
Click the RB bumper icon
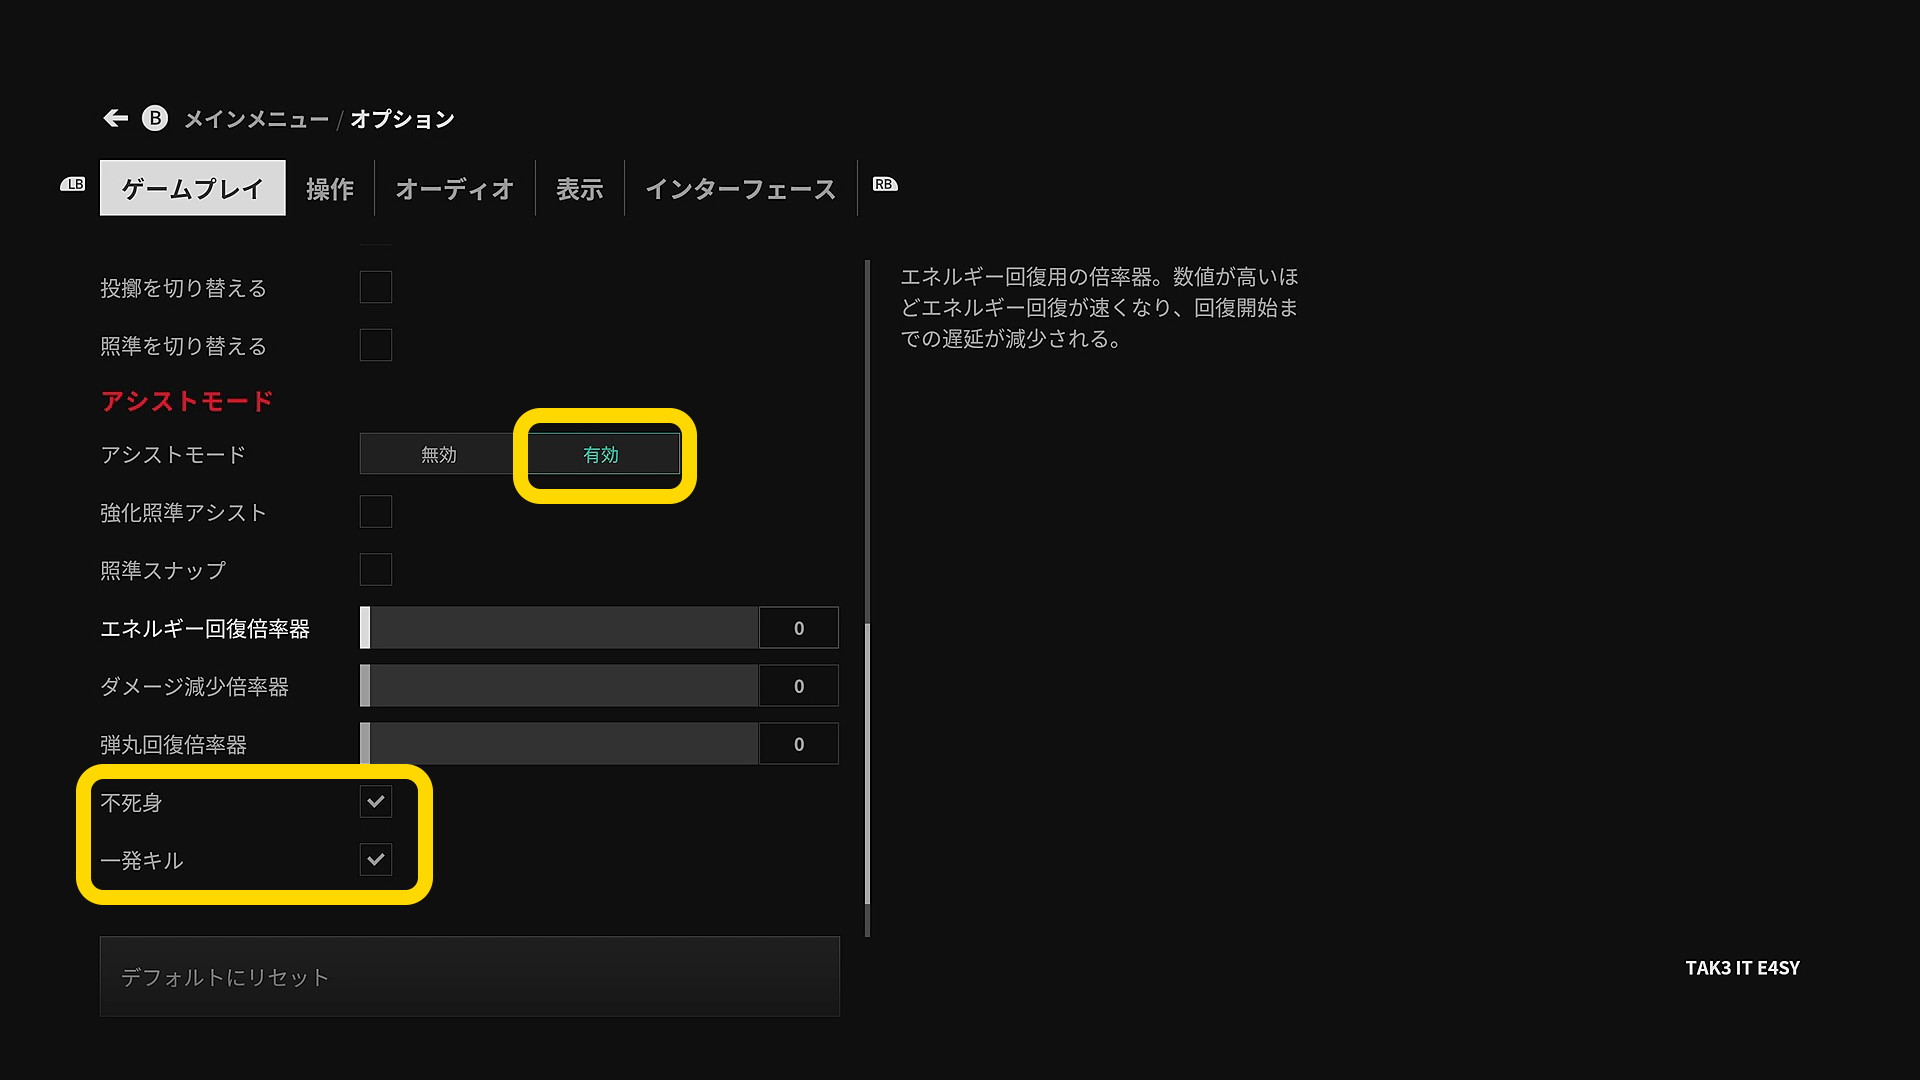pyautogui.click(x=885, y=184)
